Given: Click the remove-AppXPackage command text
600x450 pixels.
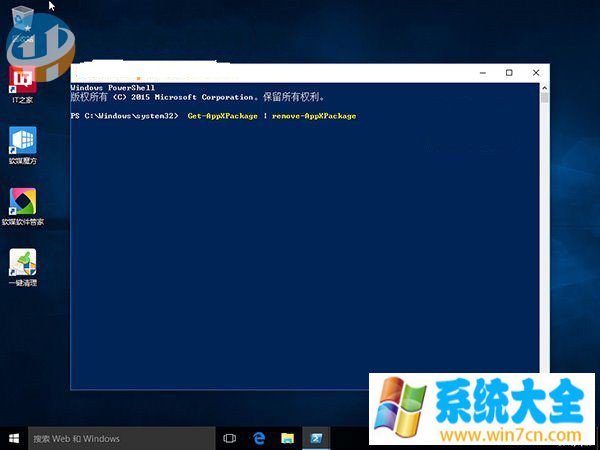Looking at the screenshot, I should 314,116.
